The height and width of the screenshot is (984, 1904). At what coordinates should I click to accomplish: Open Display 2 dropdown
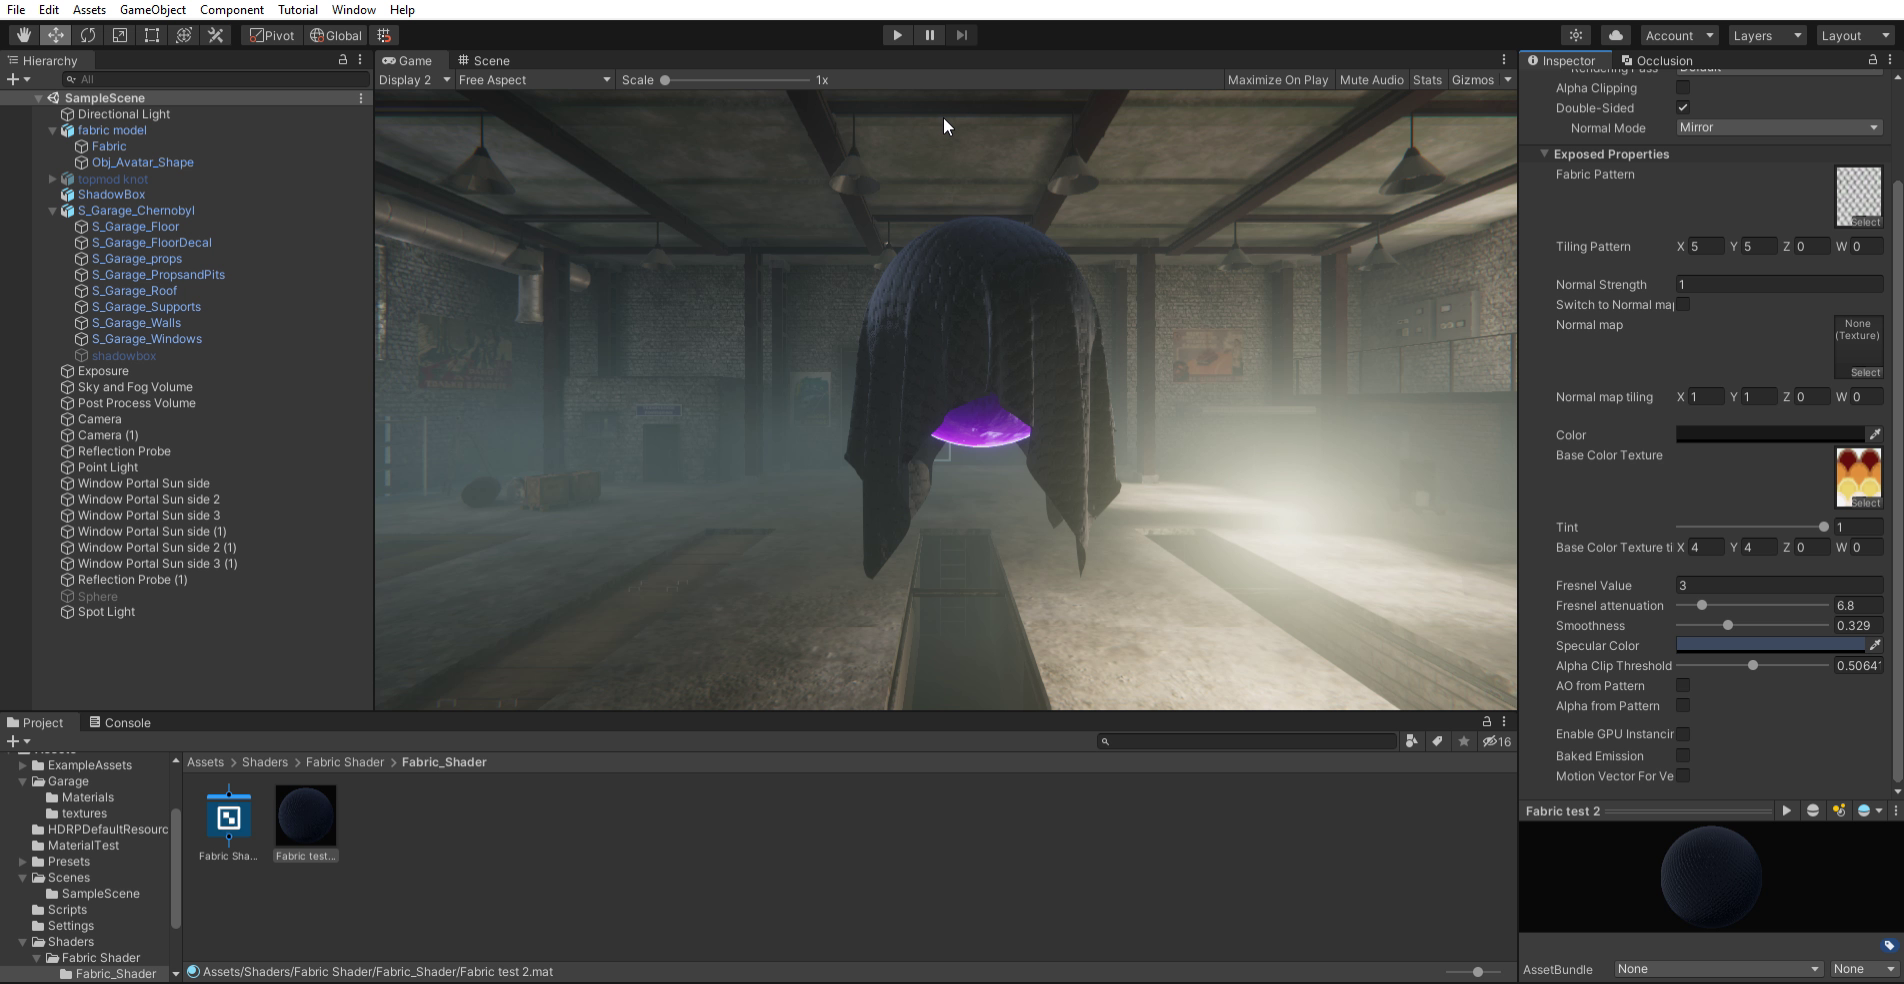click(414, 80)
